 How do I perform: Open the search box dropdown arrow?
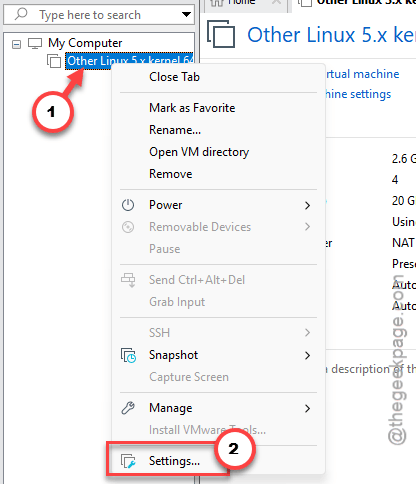point(186,14)
